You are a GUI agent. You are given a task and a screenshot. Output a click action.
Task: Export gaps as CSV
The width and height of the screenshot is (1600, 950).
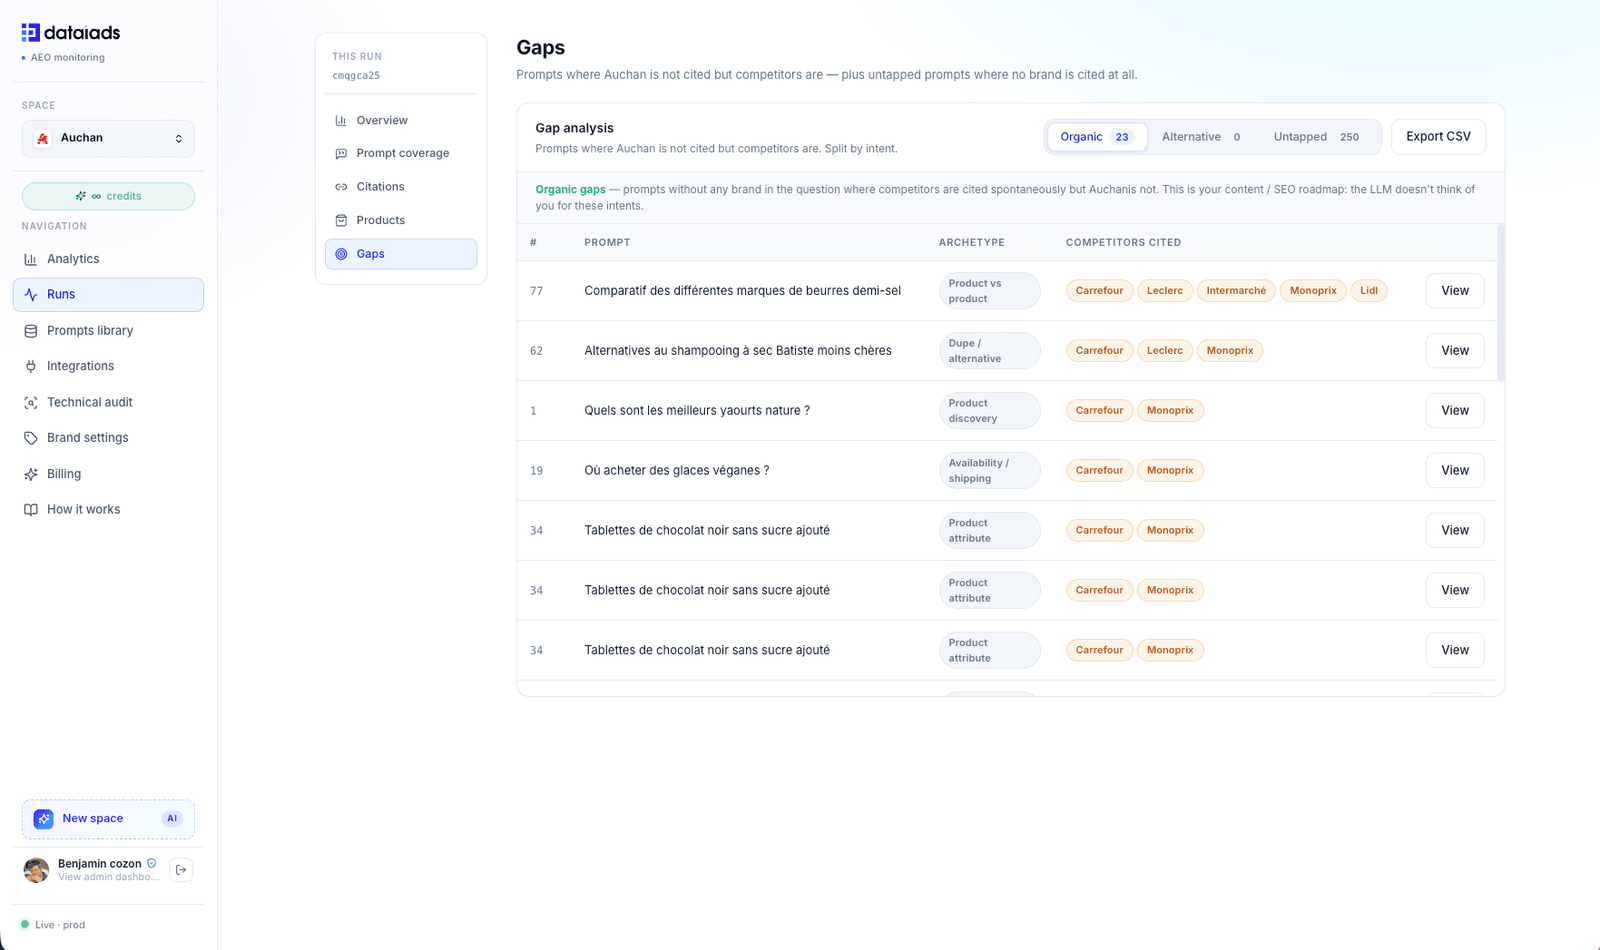pos(1438,137)
